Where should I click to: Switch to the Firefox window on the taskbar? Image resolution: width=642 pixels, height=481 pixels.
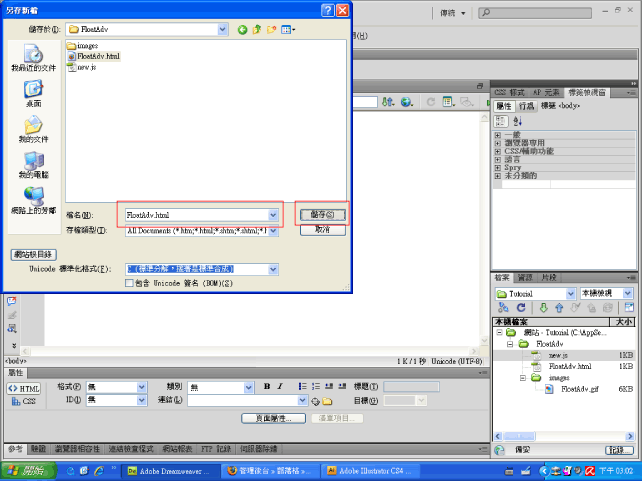click(270, 471)
